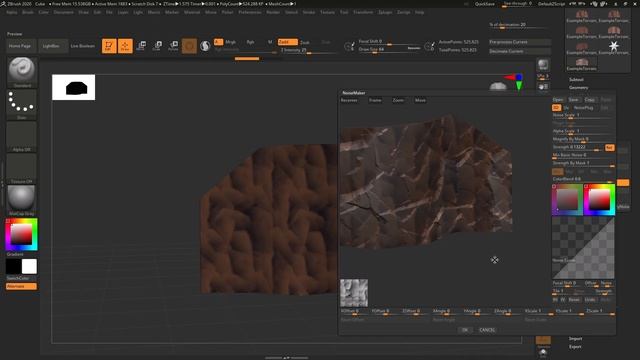
Task: Click Pre-process Current
Action: (x=520, y=42)
